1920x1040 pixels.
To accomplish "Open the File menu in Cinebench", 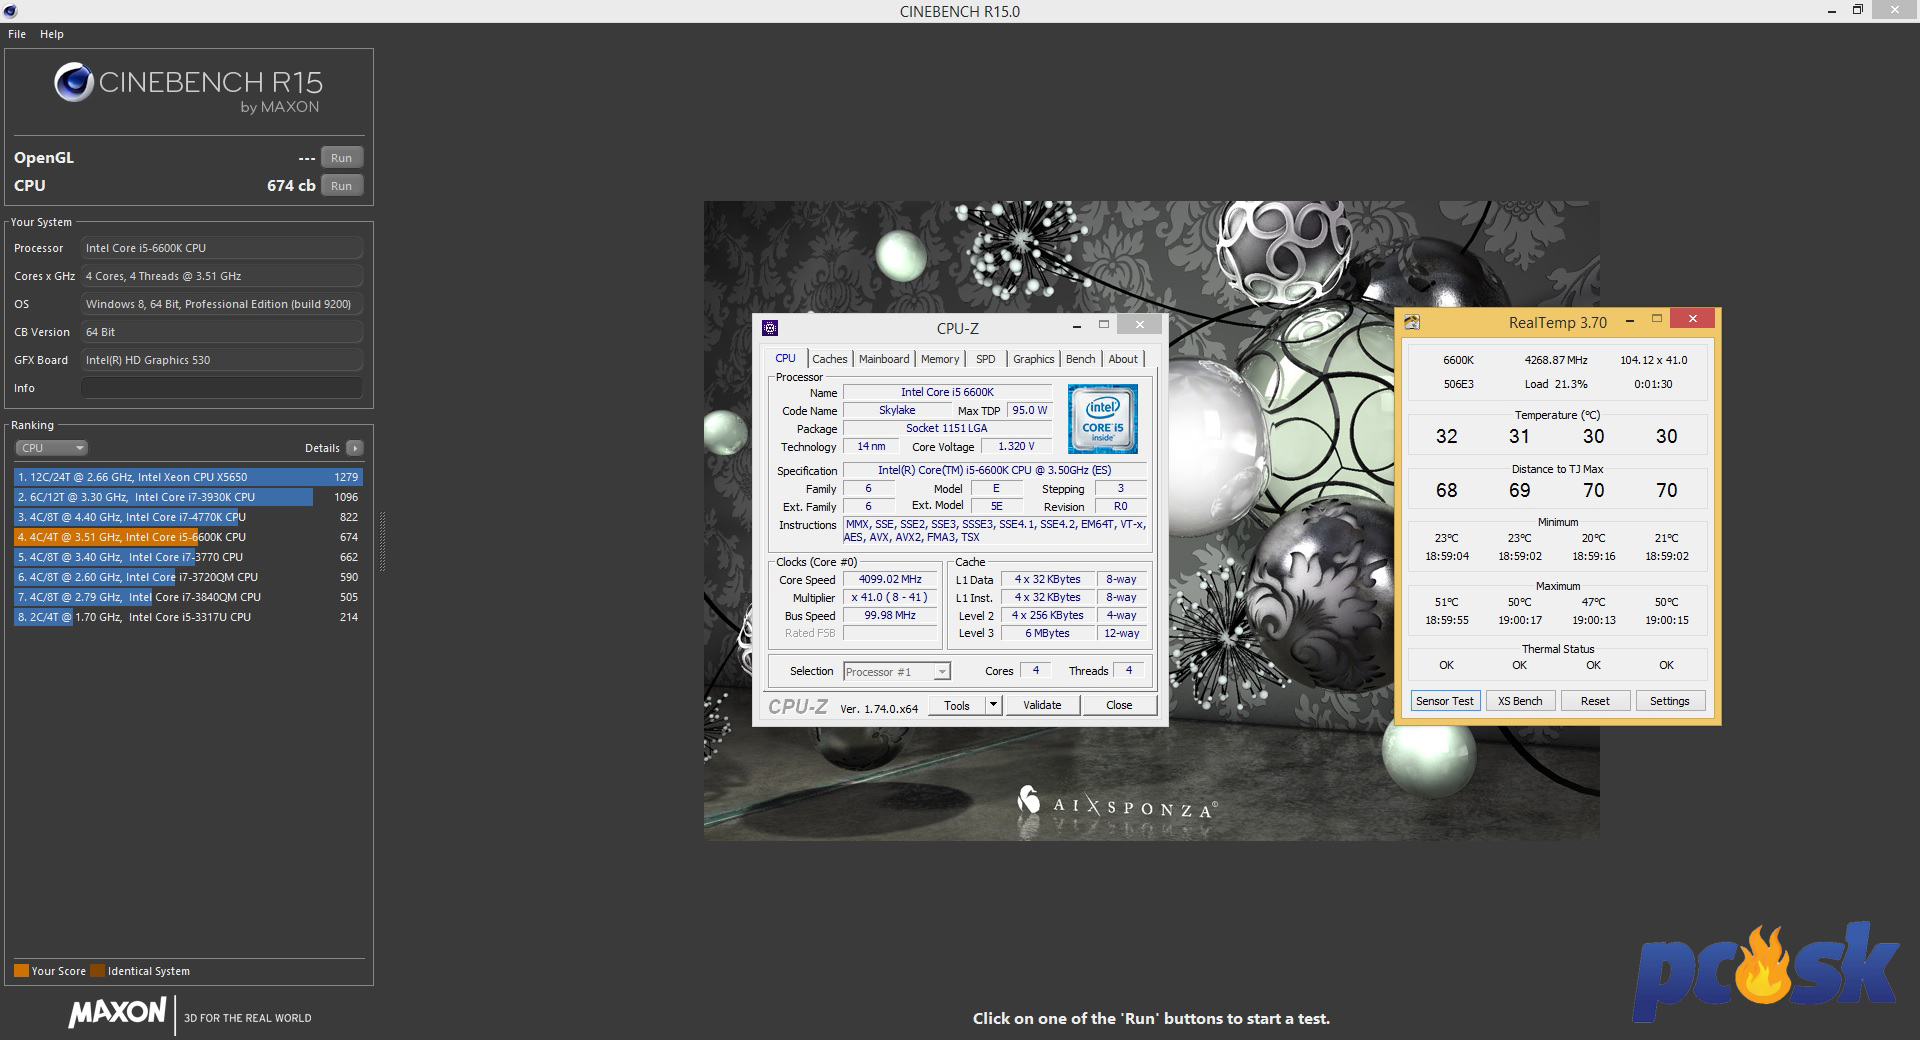I will (x=17, y=34).
